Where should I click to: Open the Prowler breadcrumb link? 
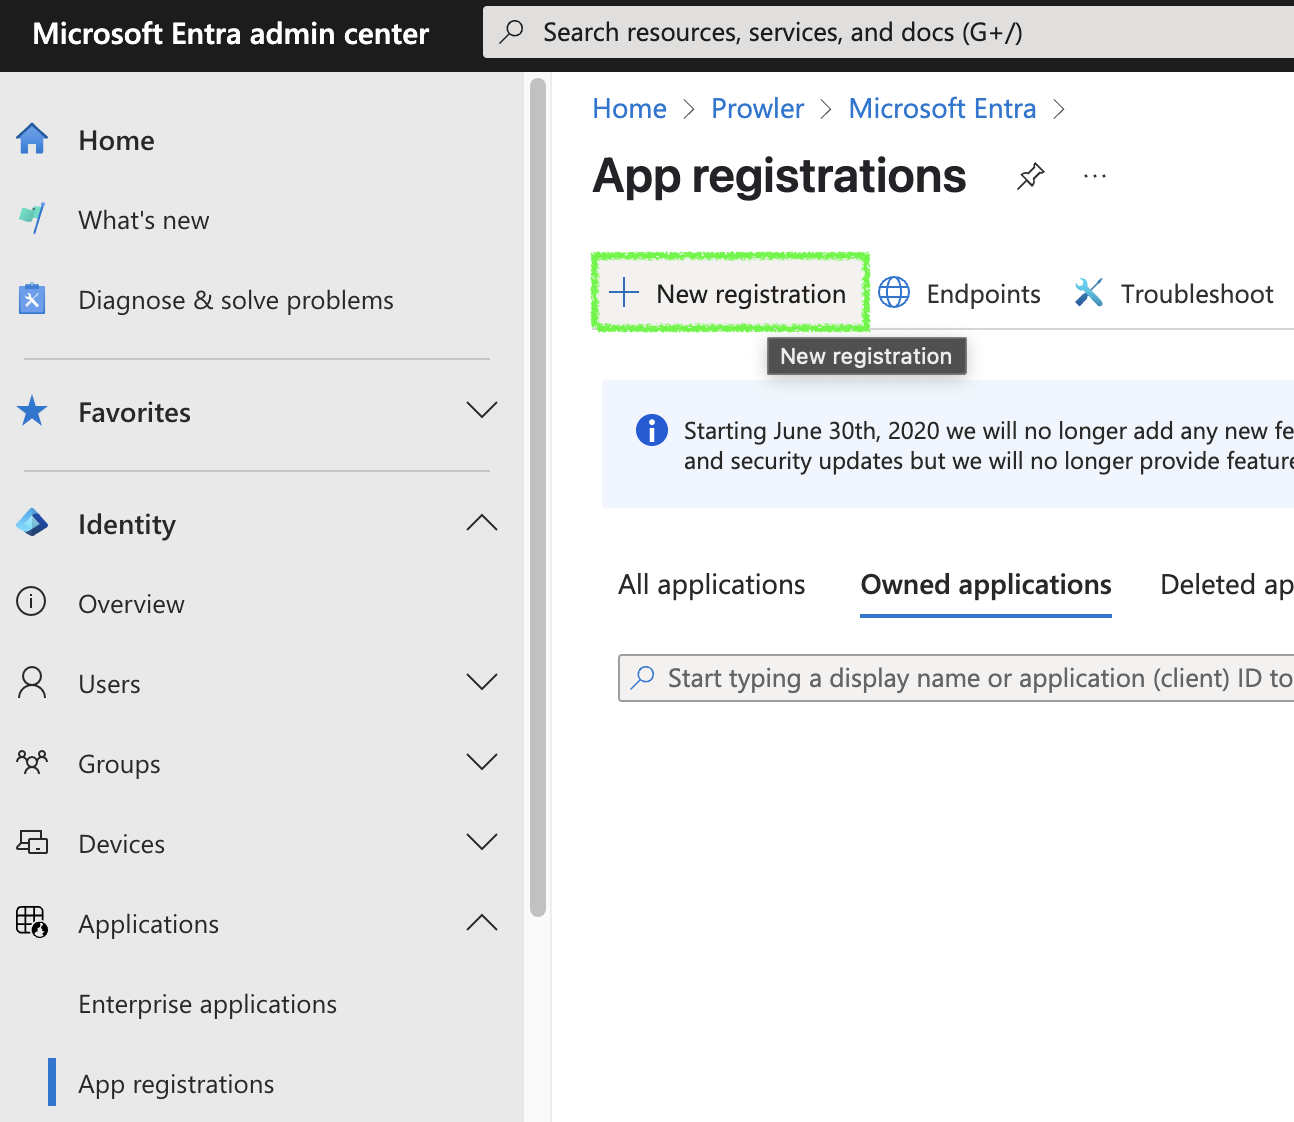point(757,108)
